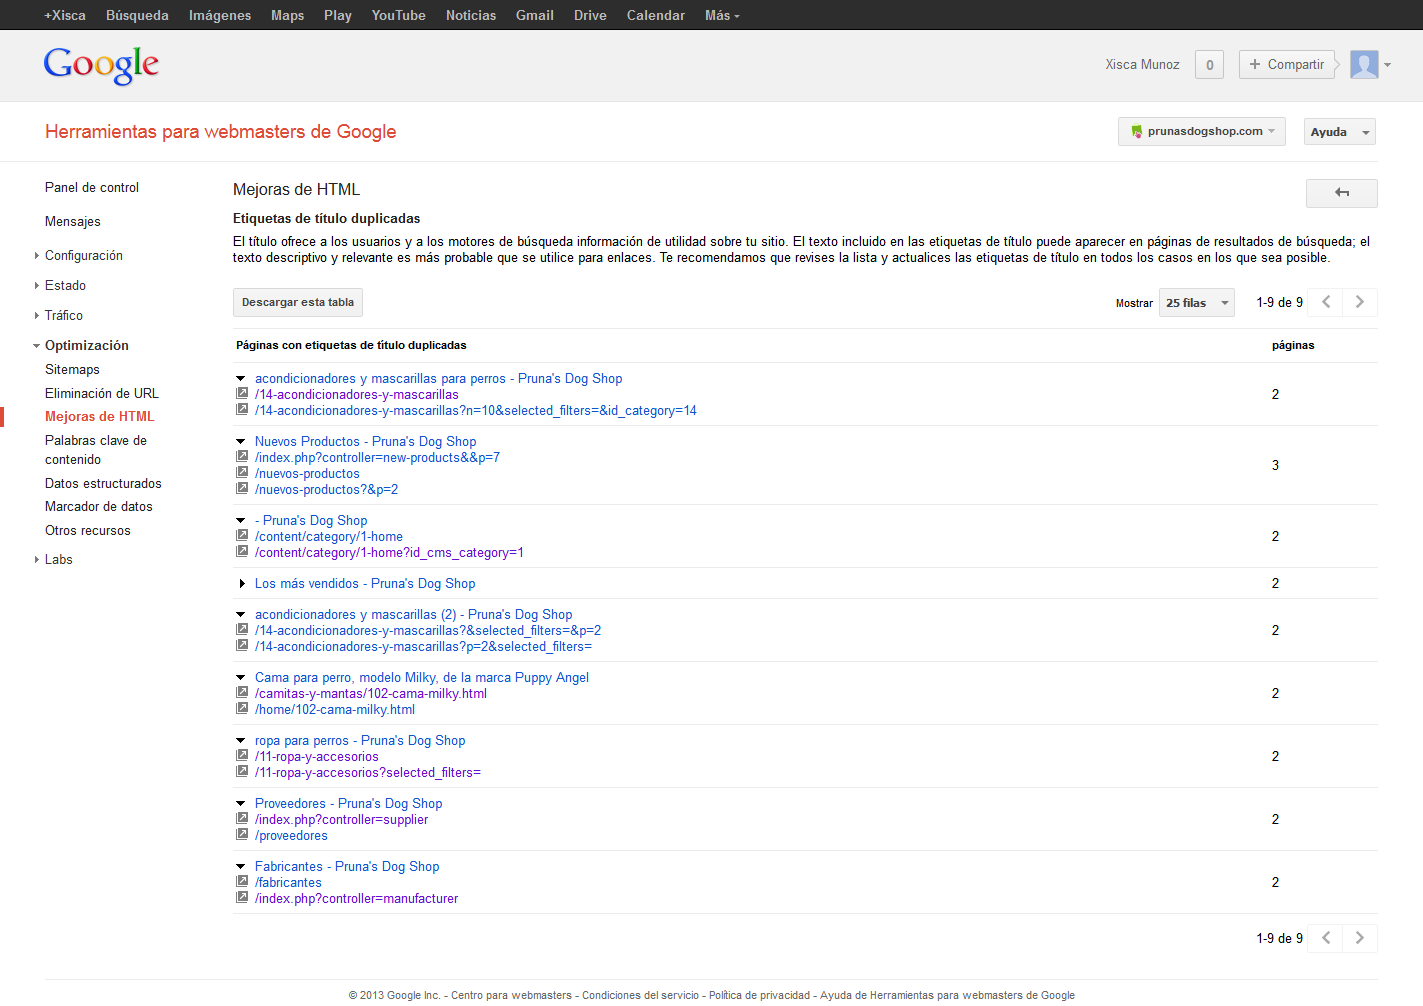Image resolution: width=1423 pixels, height=1006 pixels.
Task: Open the account avatar menu
Action: [1370, 64]
